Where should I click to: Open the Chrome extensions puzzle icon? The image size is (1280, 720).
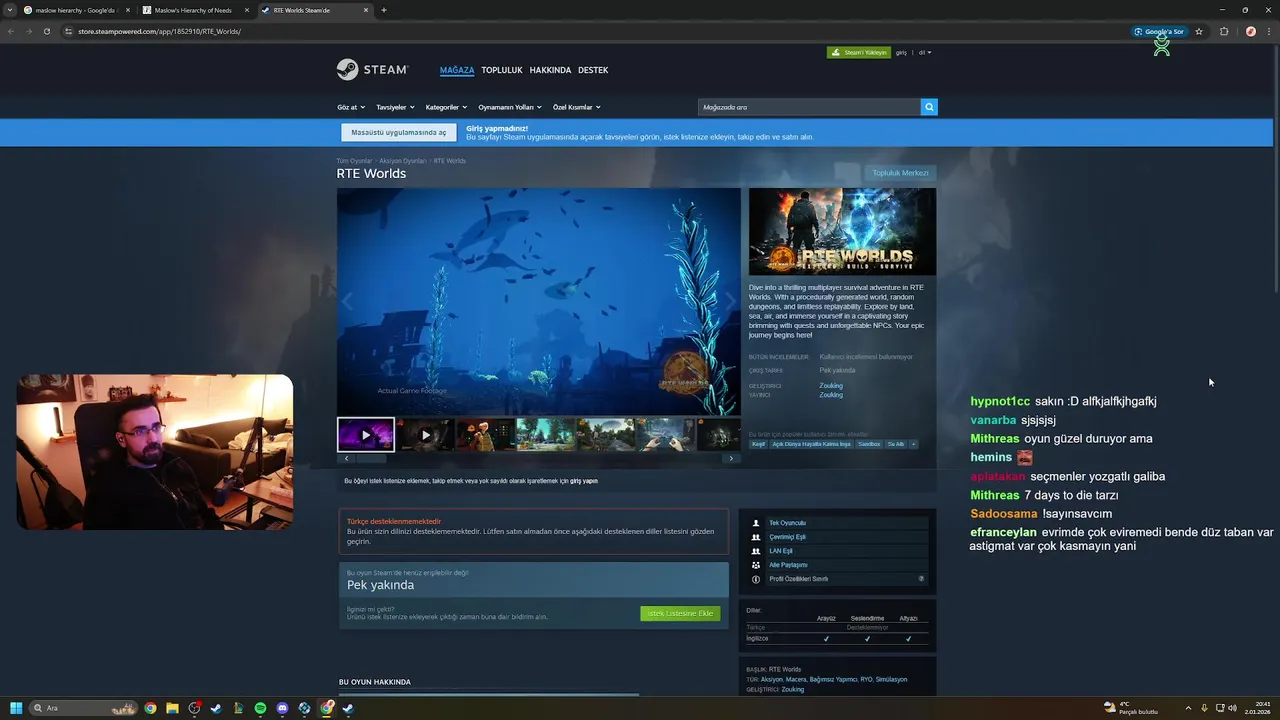(1224, 31)
